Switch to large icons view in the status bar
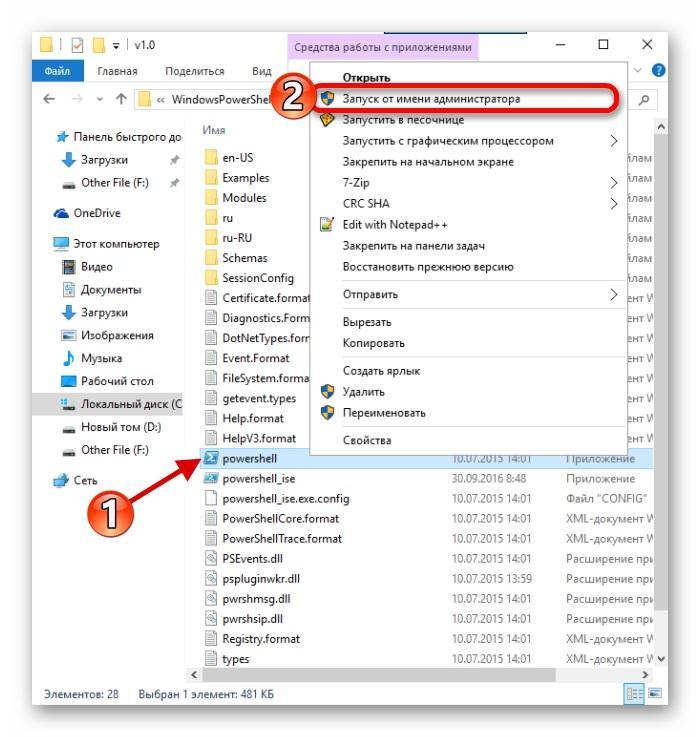This screenshot has width=700, height=737. pyautogui.click(x=654, y=693)
